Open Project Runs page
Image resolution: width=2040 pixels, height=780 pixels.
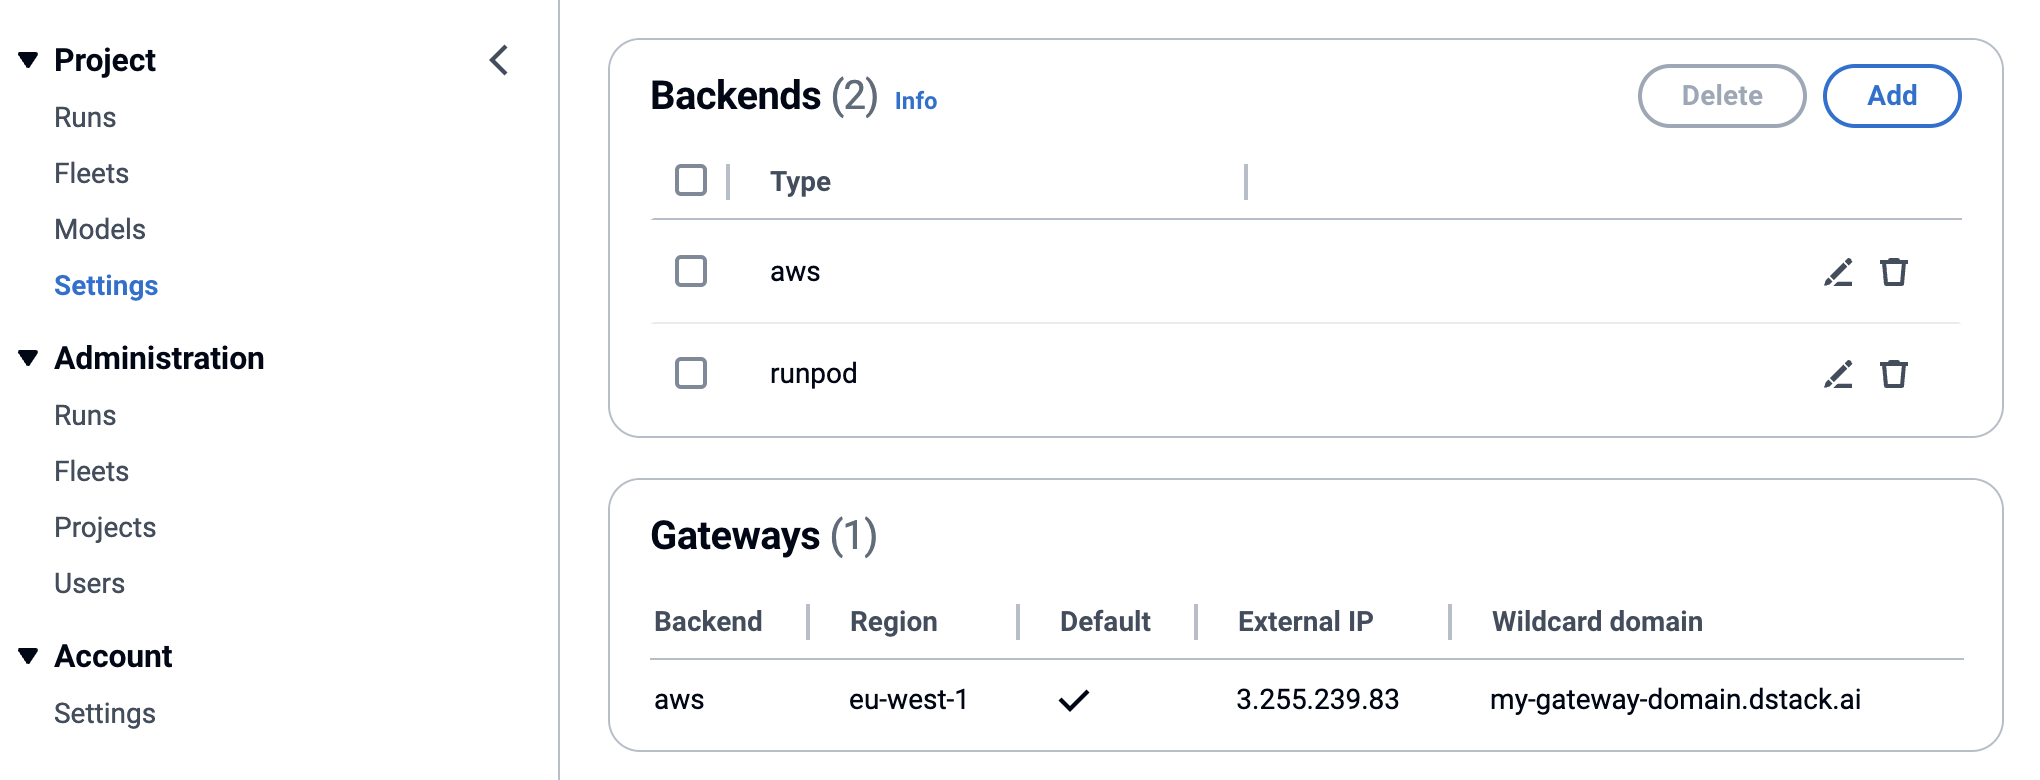point(85,117)
